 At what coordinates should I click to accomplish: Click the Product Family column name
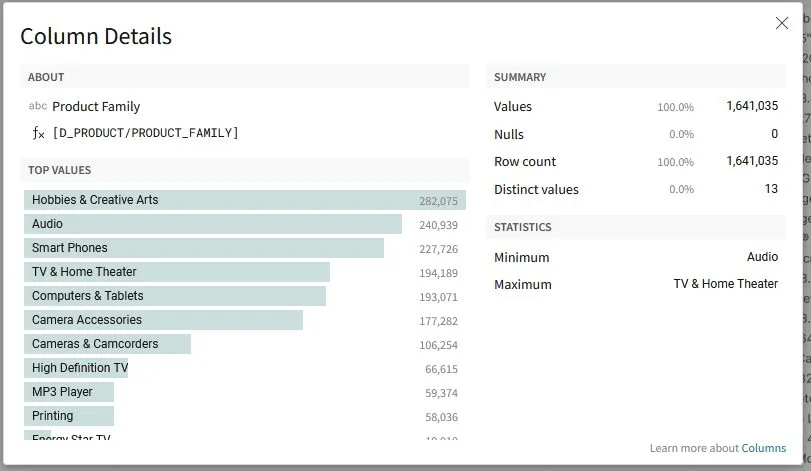(x=96, y=106)
